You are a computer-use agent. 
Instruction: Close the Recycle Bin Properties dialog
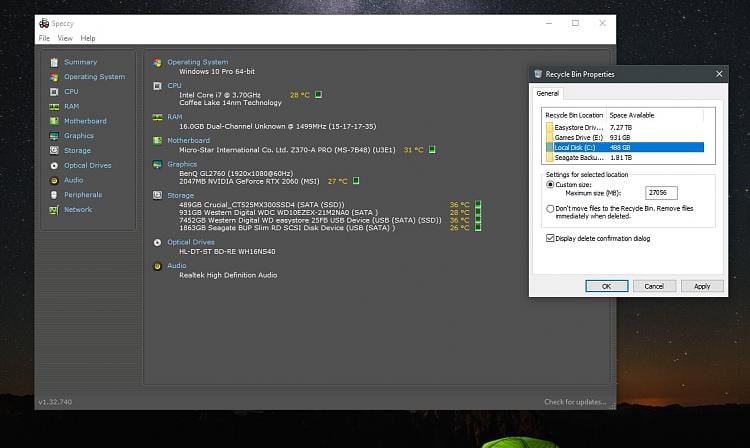719,74
